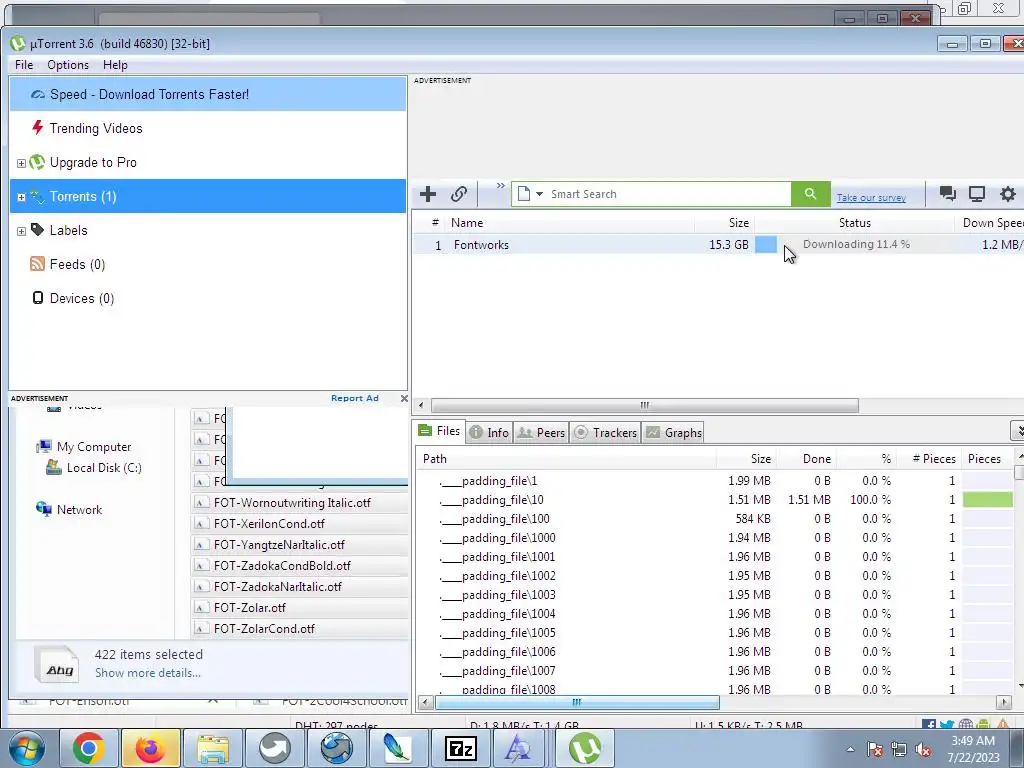Open Devices (0) in the sidebar
The height and width of the screenshot is (768, 1024).
click(x=208, y=298)
